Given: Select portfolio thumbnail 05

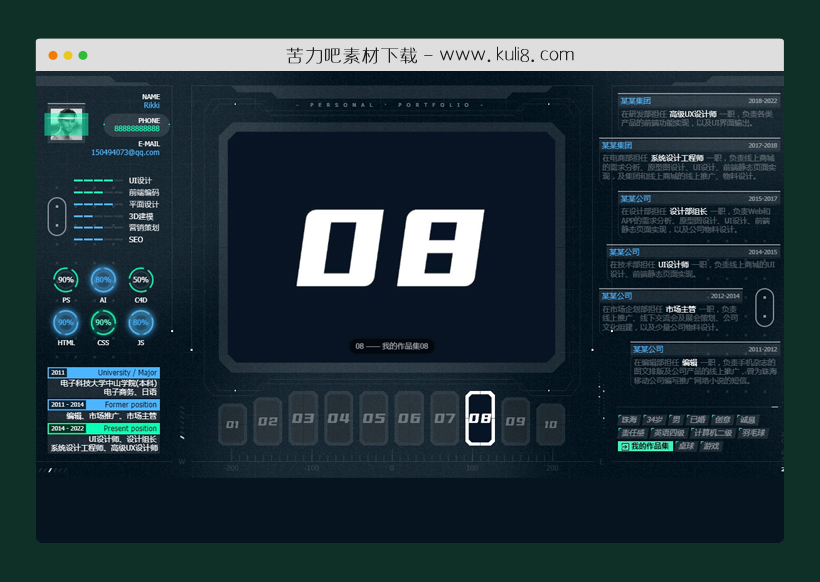Looking at the screenshot, I should click(x=374, y=418).
